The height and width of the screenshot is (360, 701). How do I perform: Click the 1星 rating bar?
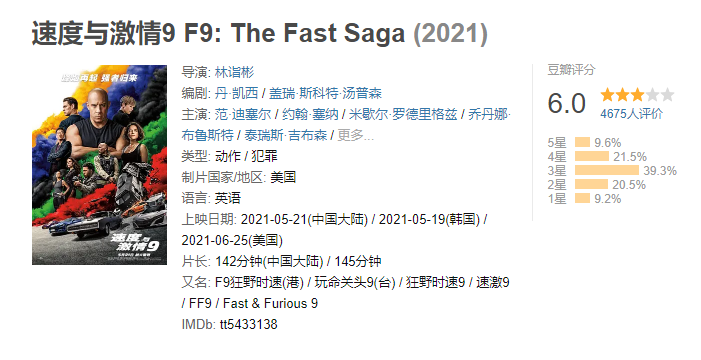click(x=583, y=198)
